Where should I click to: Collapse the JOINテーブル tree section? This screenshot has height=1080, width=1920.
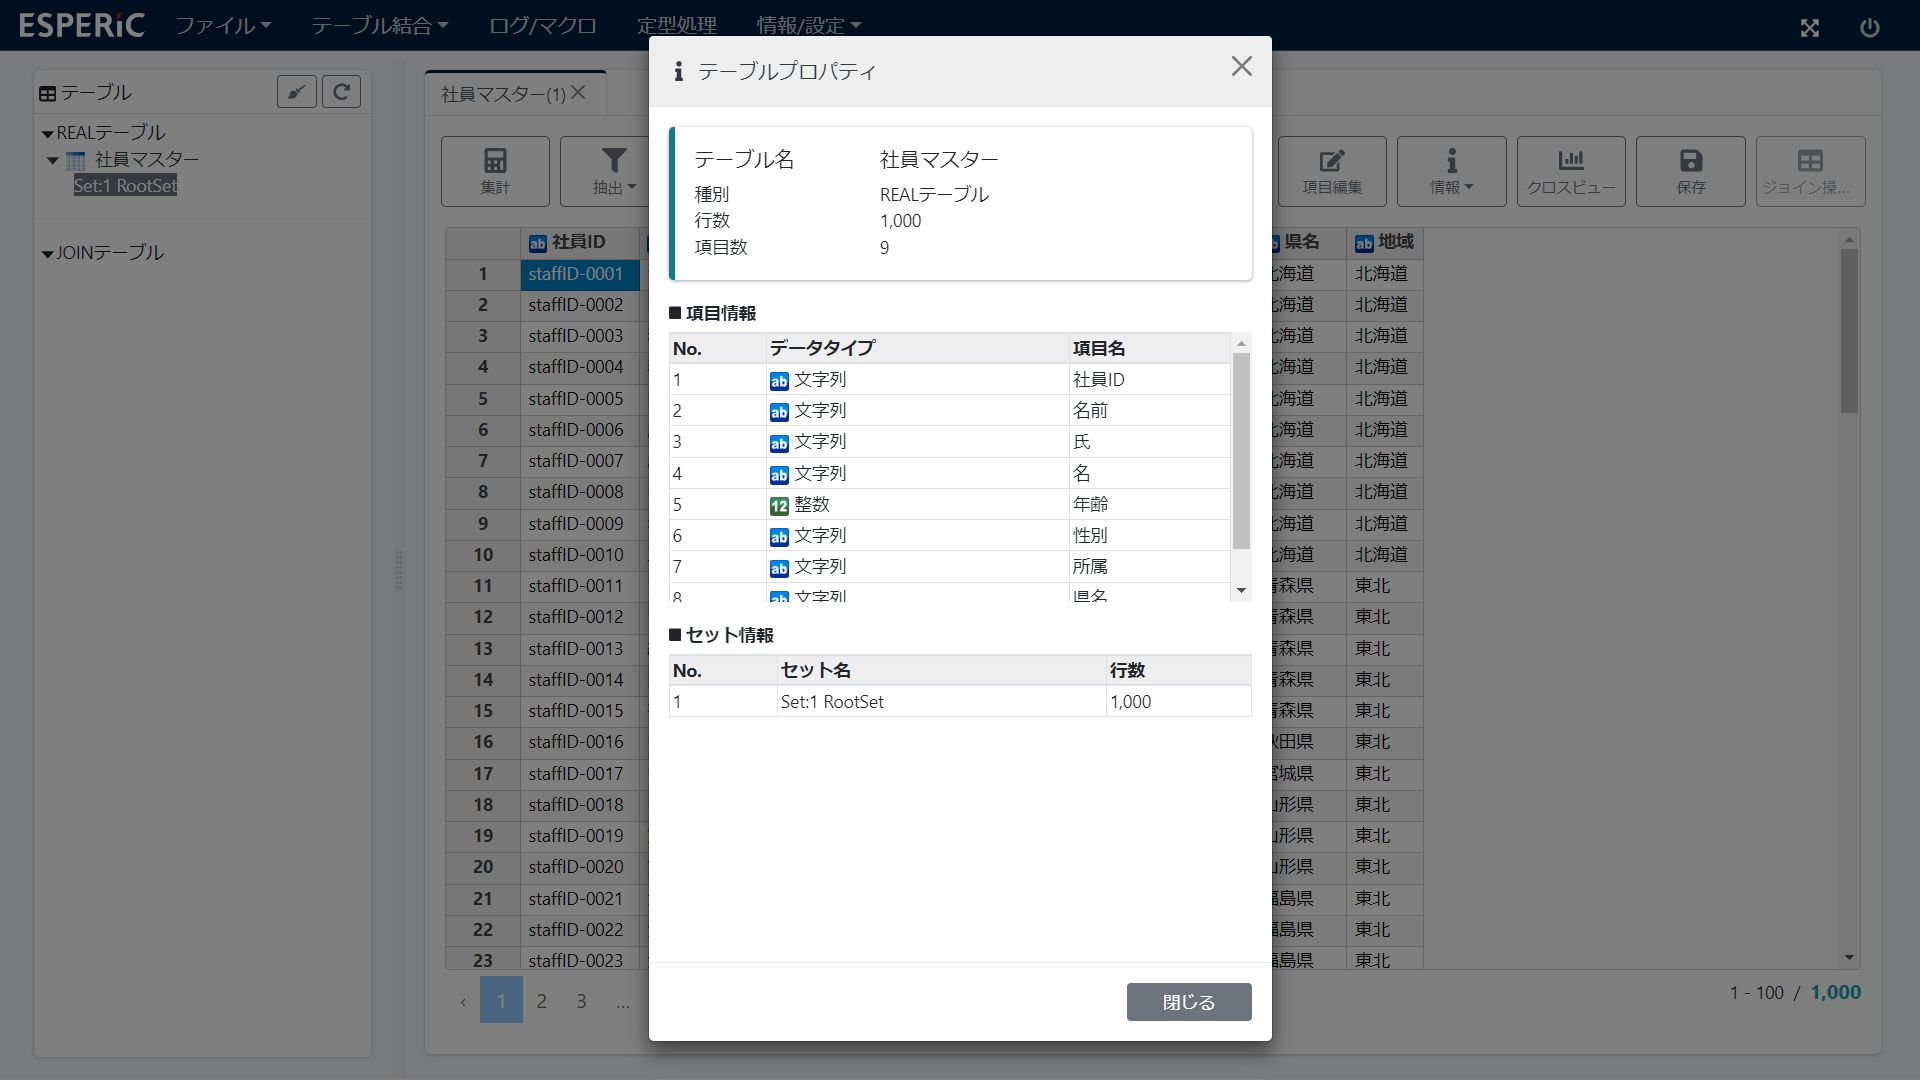pyautogui.click(x=47, y=254)
